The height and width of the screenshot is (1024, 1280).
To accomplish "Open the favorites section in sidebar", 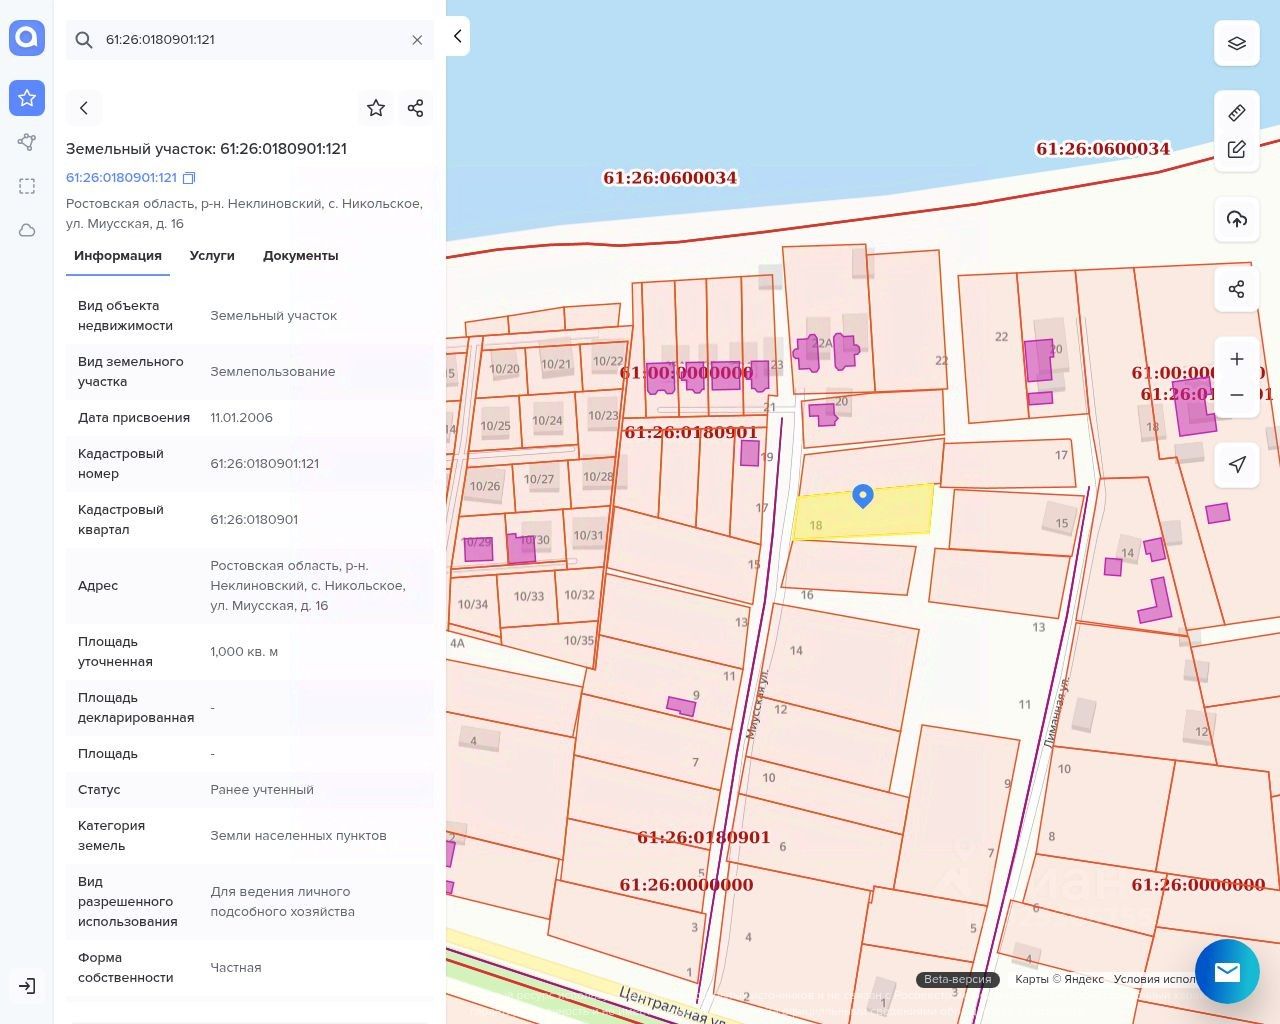I will point(27,98).
